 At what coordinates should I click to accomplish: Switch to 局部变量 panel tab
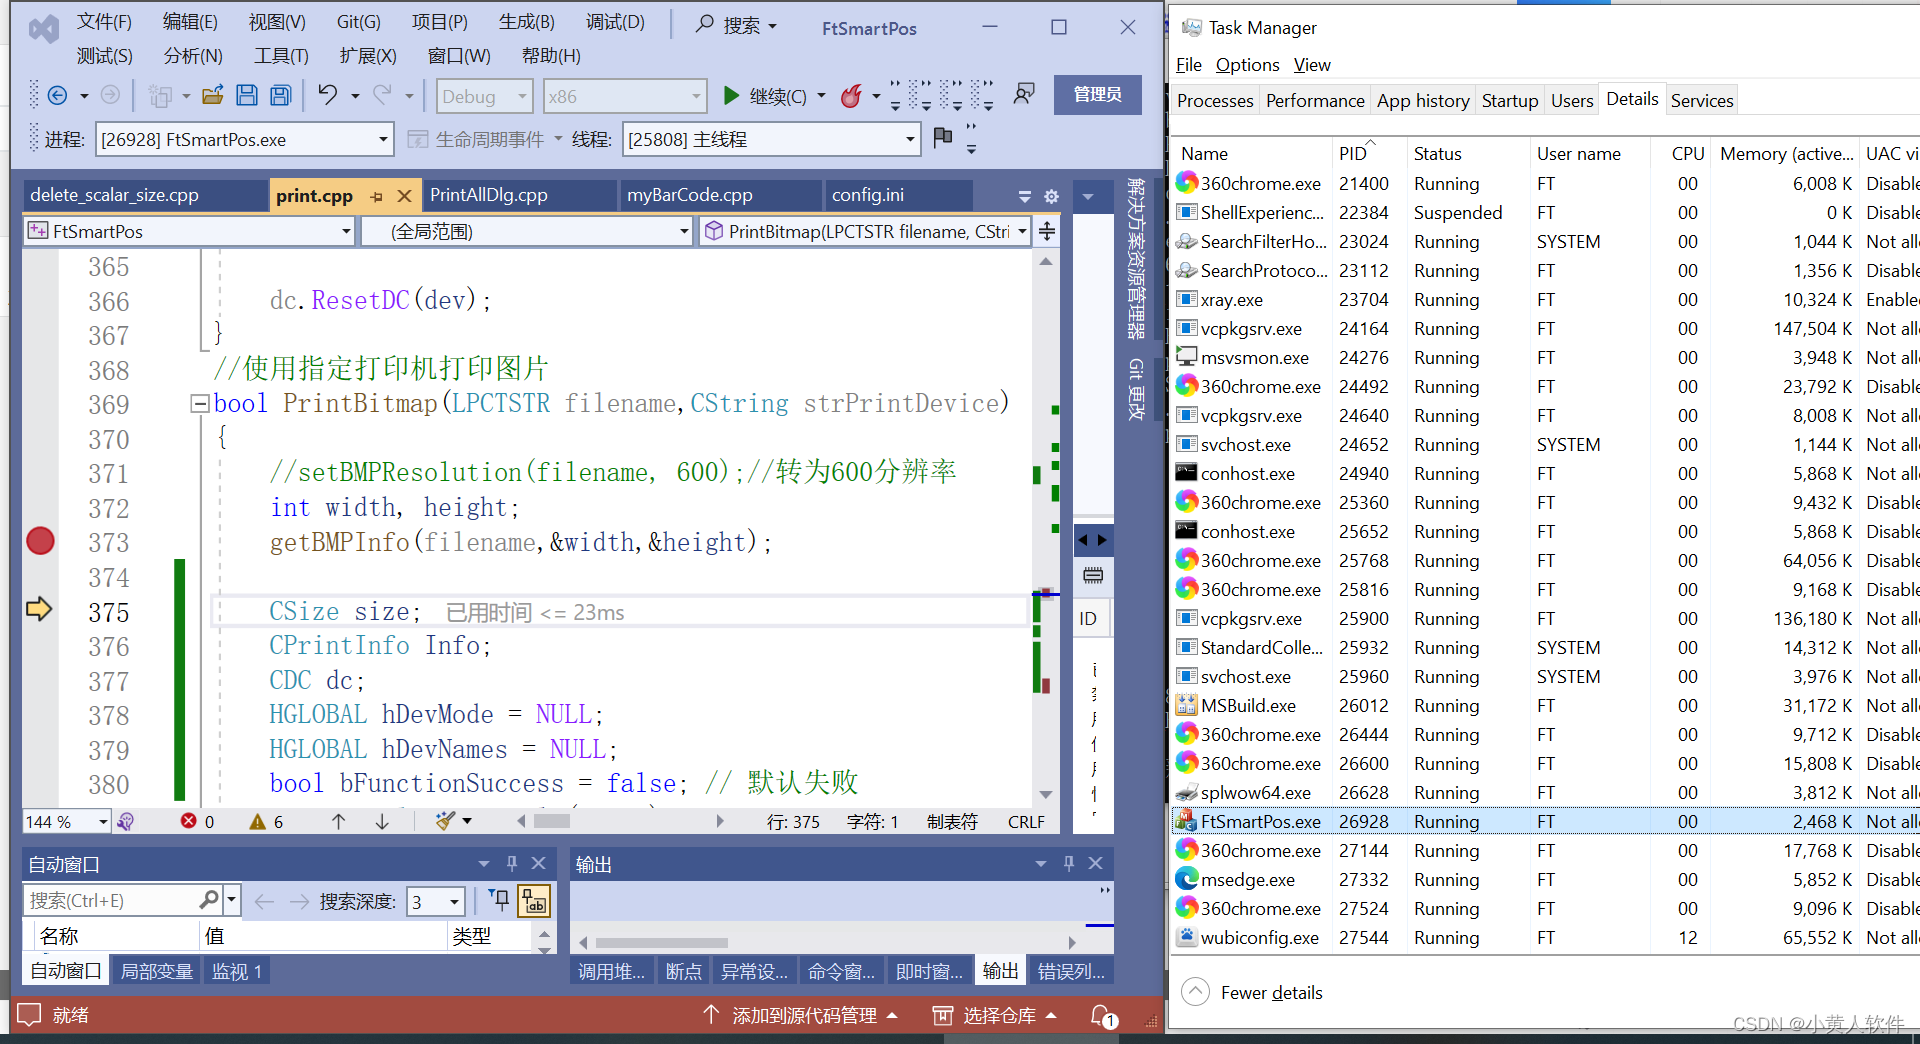pos(157,971)
